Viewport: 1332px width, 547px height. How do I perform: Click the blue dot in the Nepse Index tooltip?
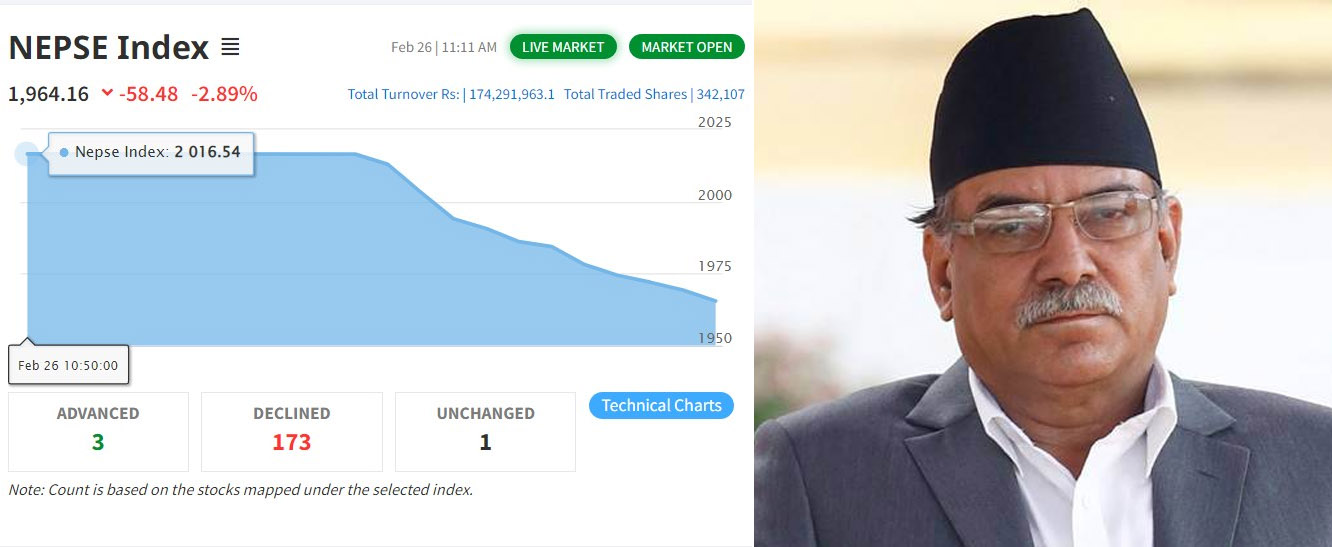coord(64,153)
